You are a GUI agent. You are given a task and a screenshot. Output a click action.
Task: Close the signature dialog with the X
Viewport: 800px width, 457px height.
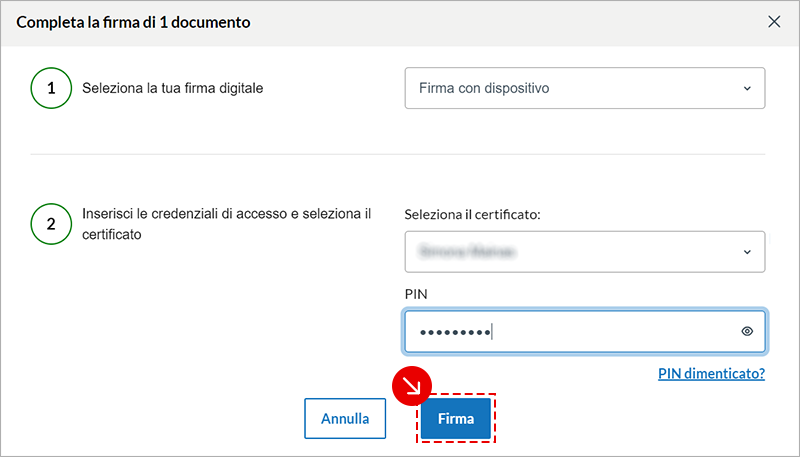coord(774,21)
